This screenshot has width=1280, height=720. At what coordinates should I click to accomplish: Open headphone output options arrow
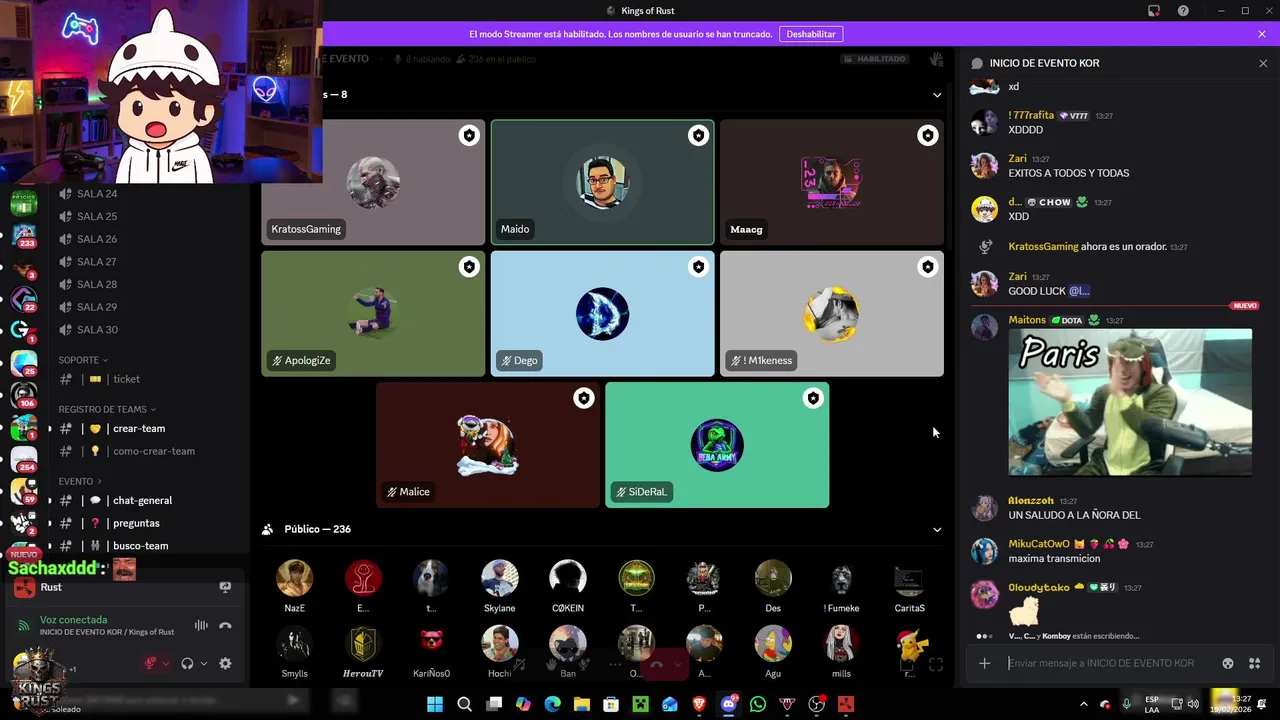click(x=204, y=663)
